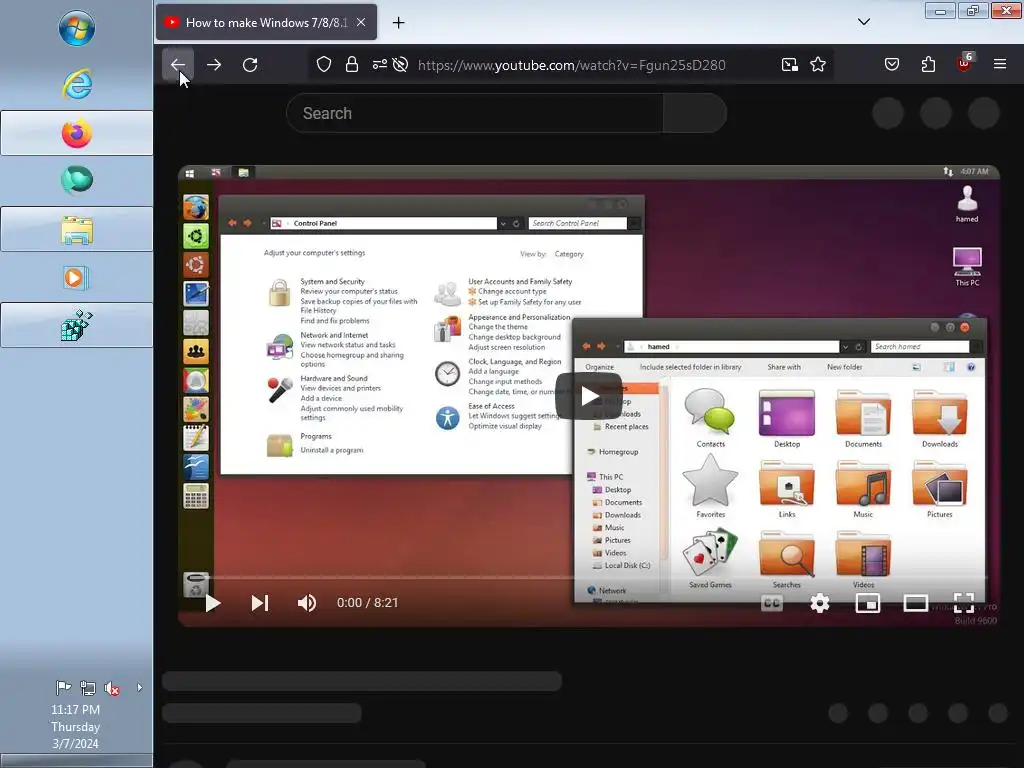
Task: Reload the current page
Action: (250, 65)
